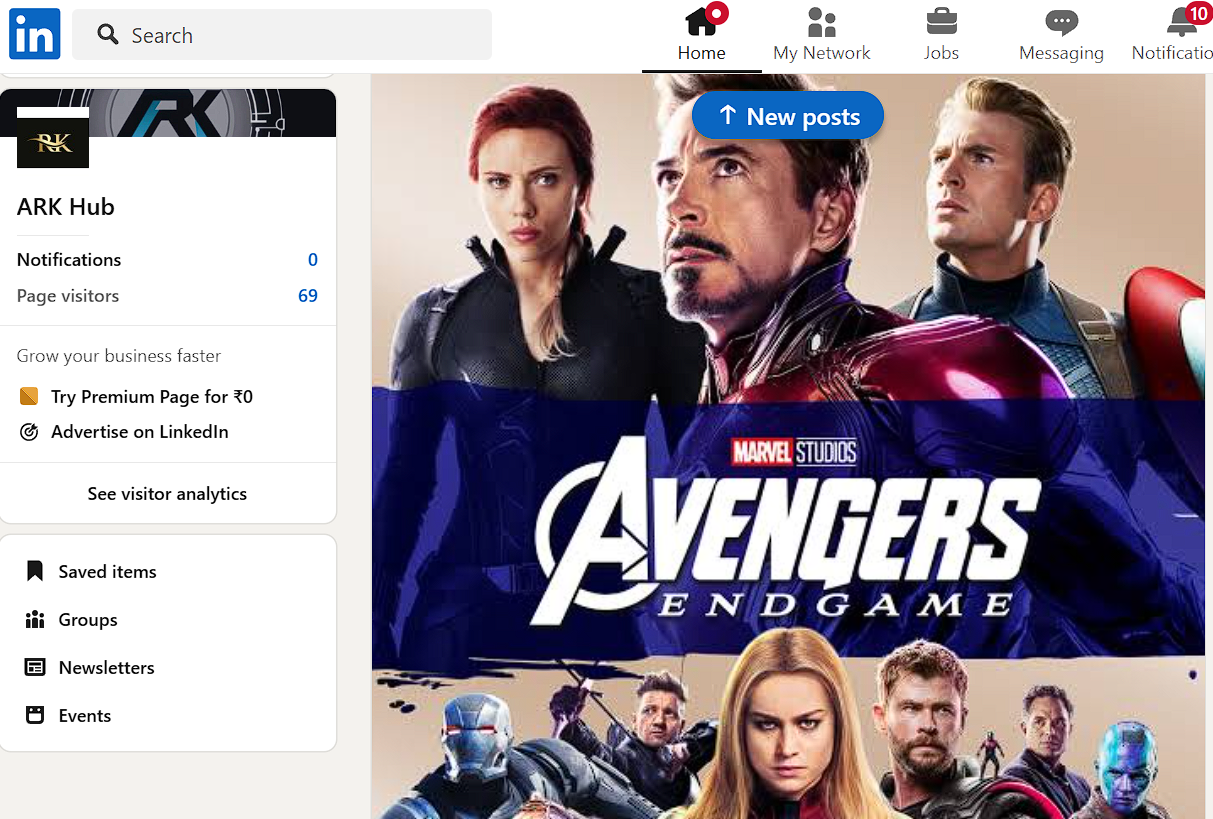Open the Messaging chat bubble icon
1213x819 pixels.
click(x=1061, y=21)
